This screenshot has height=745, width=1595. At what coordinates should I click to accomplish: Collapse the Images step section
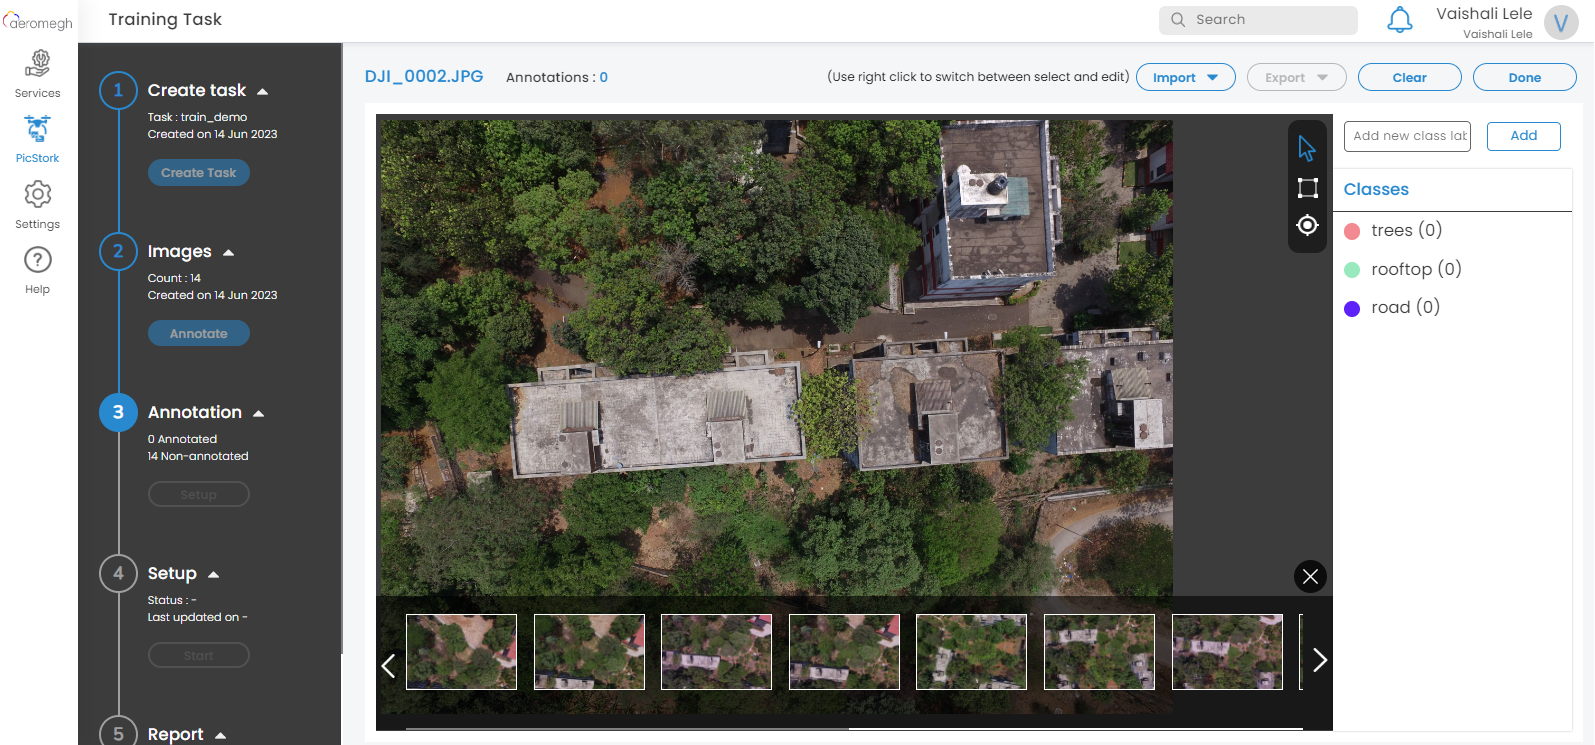click(x=229, y=253)
